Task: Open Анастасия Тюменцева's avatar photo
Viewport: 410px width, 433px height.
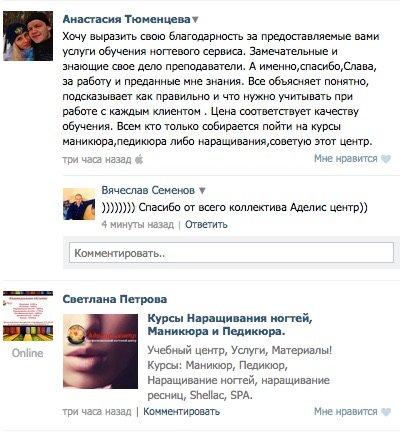Action: [x=28, y=36]
